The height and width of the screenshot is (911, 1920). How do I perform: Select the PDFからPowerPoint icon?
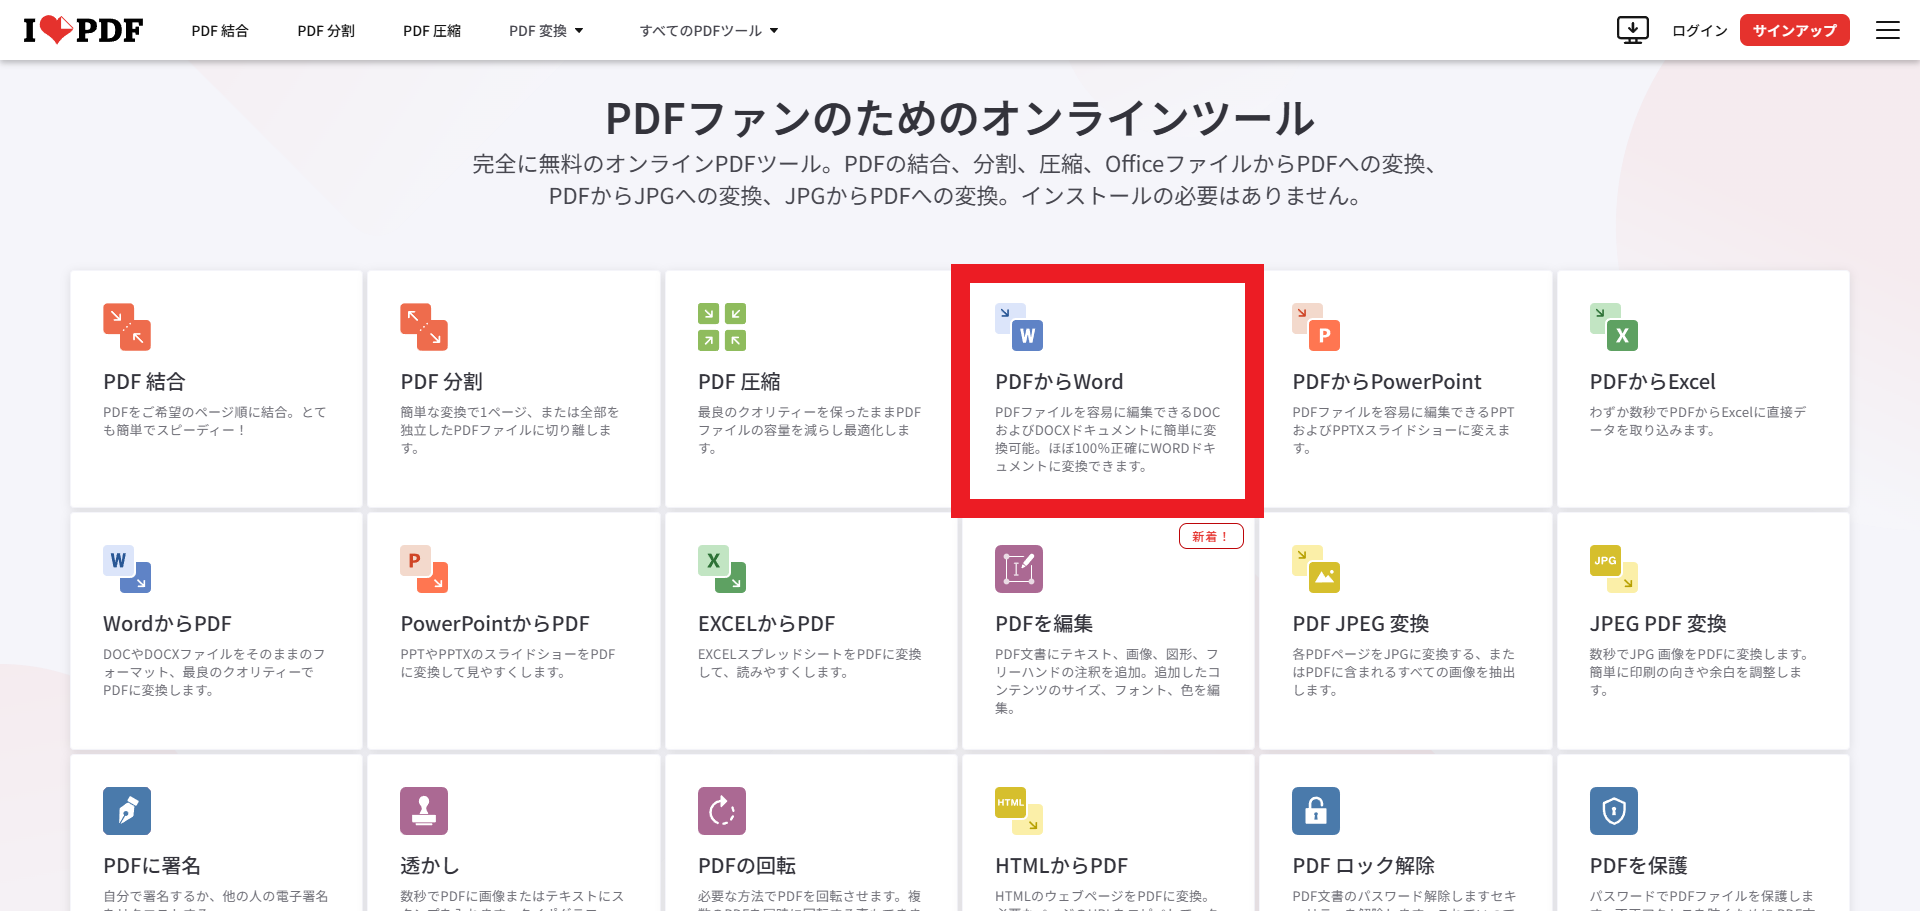(x=1316, y=327)
